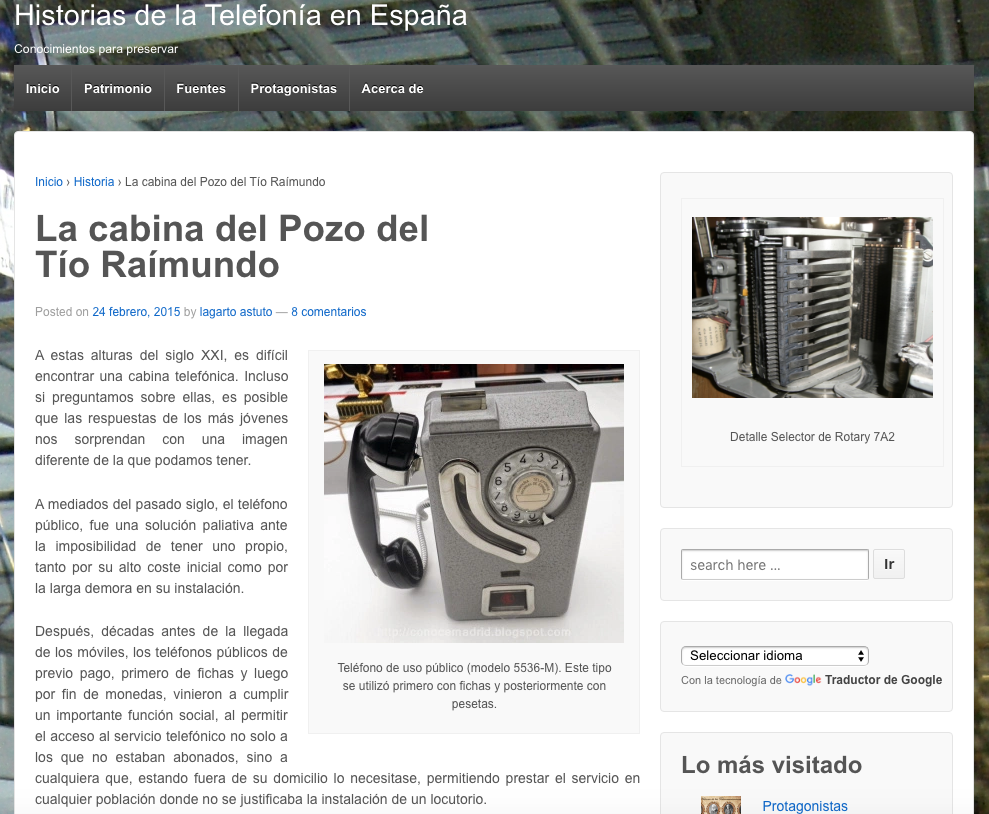Viewport: 989px width, 814px height.
Task: Jump to 8 comentarios
Action: (328, 312)
